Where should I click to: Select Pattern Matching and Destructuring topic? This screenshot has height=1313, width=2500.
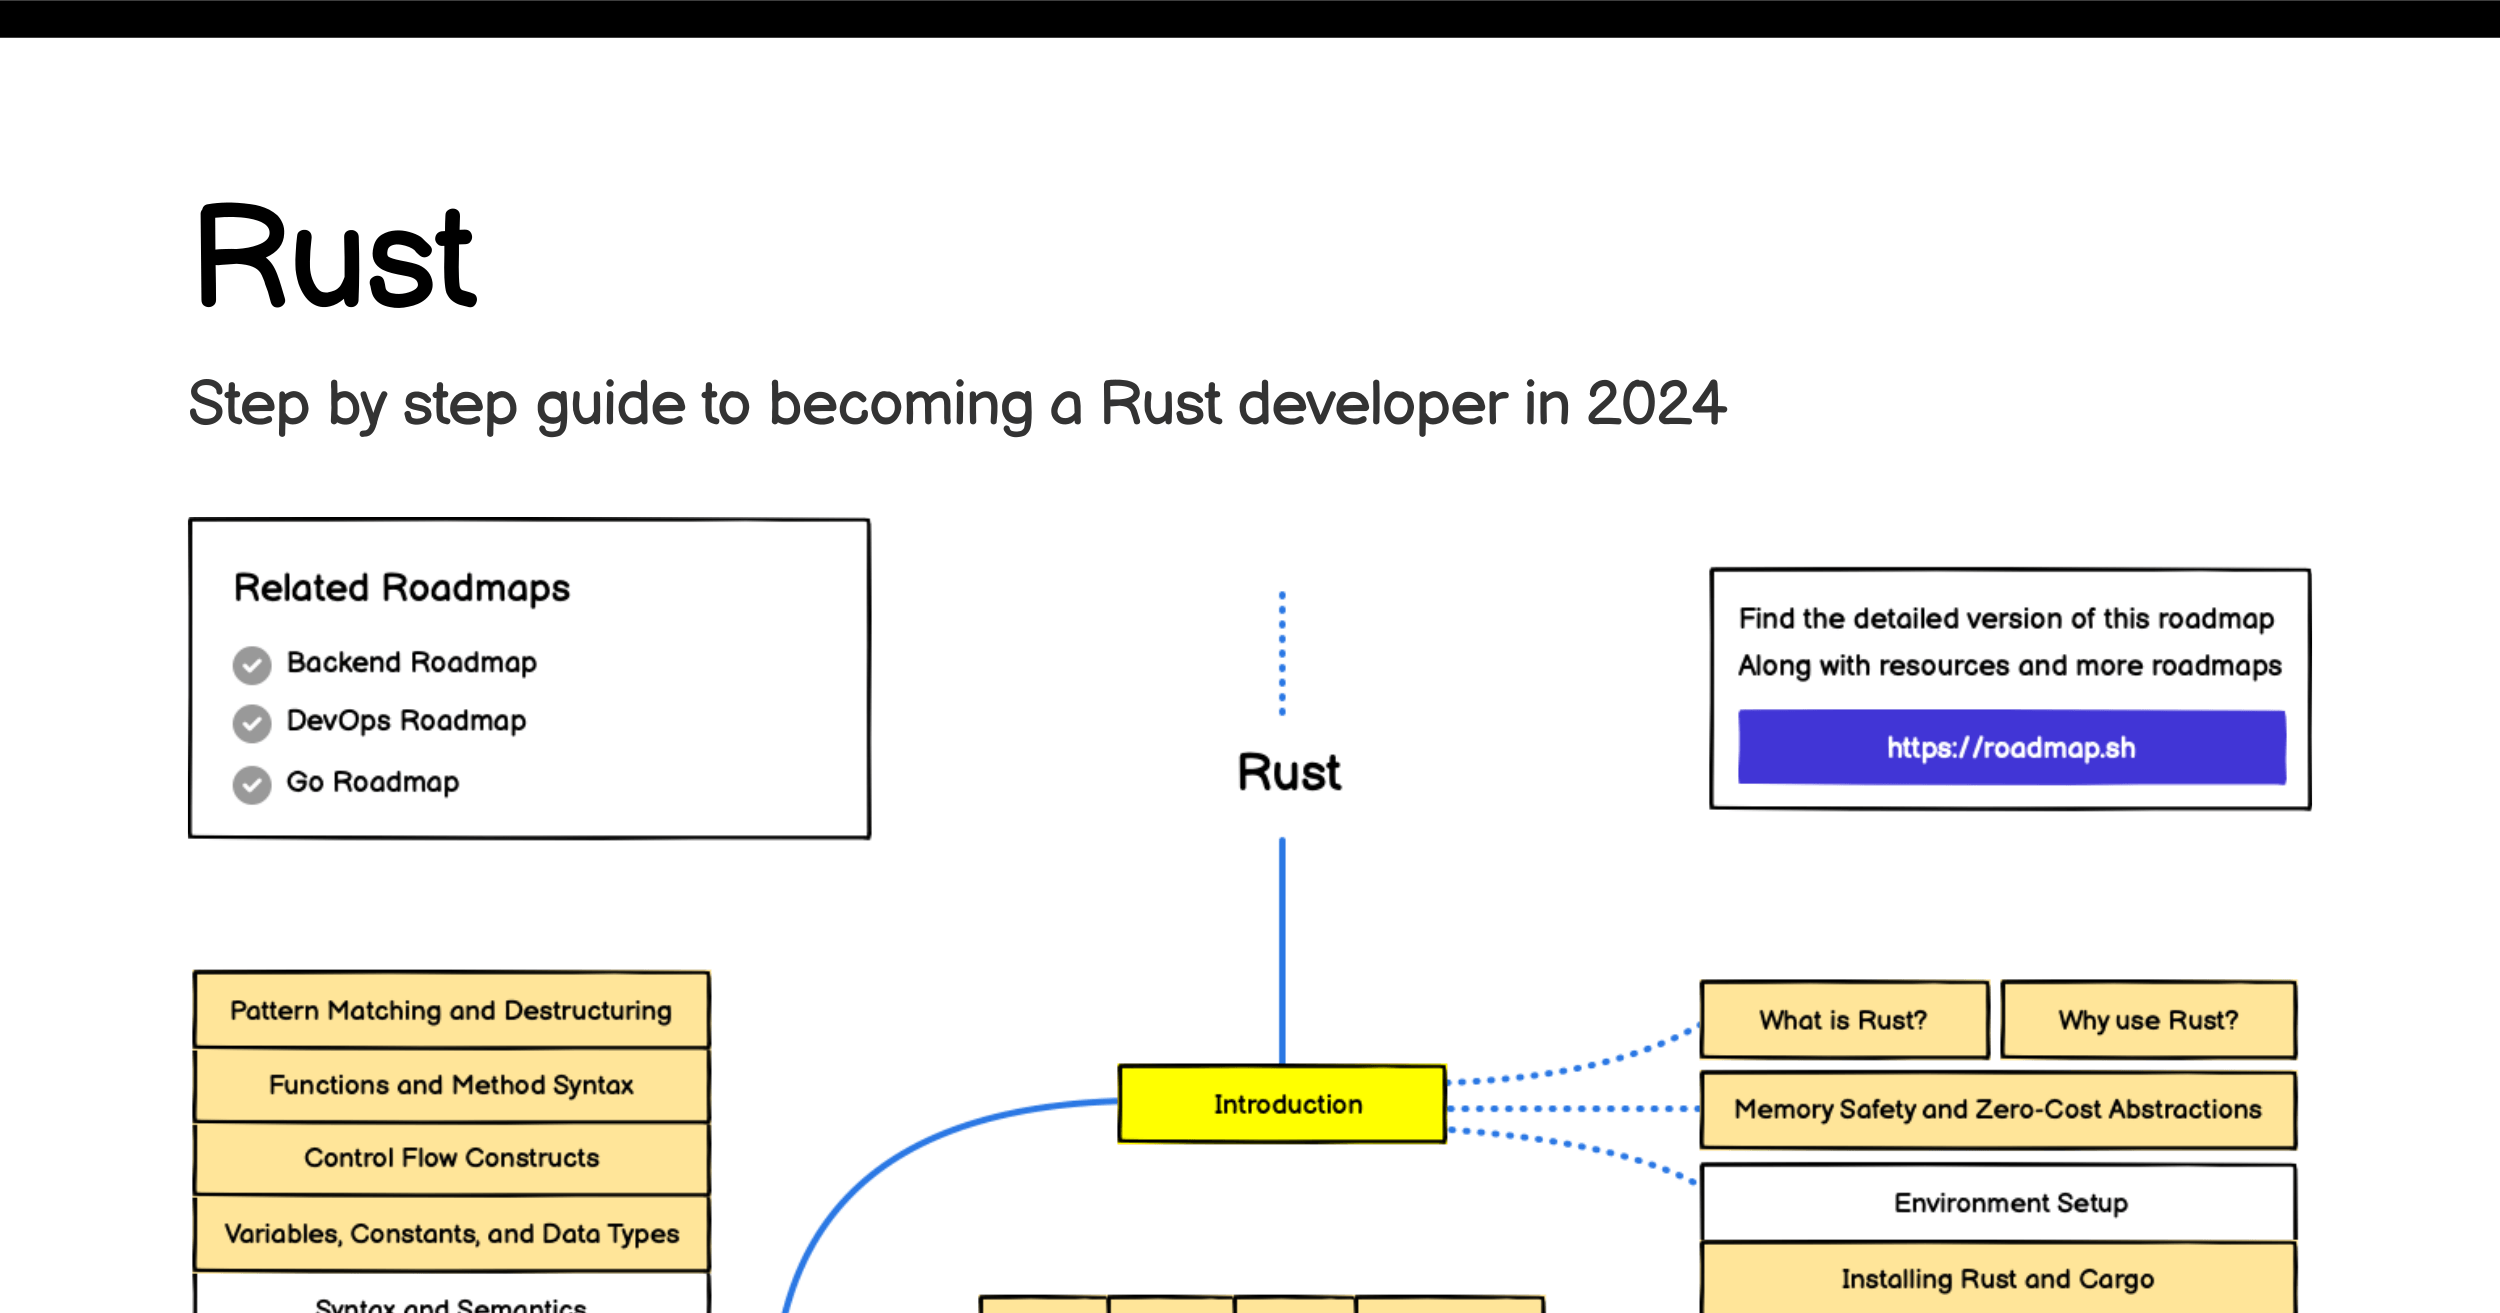pos(451,1010)
